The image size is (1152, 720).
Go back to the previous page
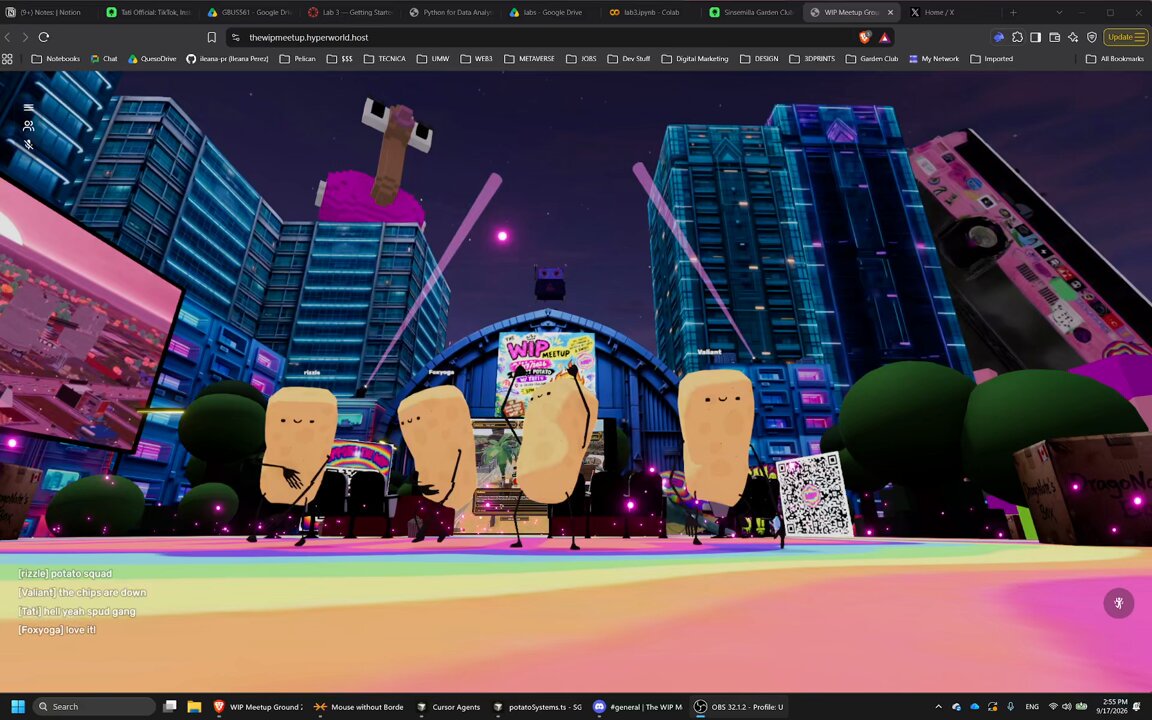pos(7,37)
